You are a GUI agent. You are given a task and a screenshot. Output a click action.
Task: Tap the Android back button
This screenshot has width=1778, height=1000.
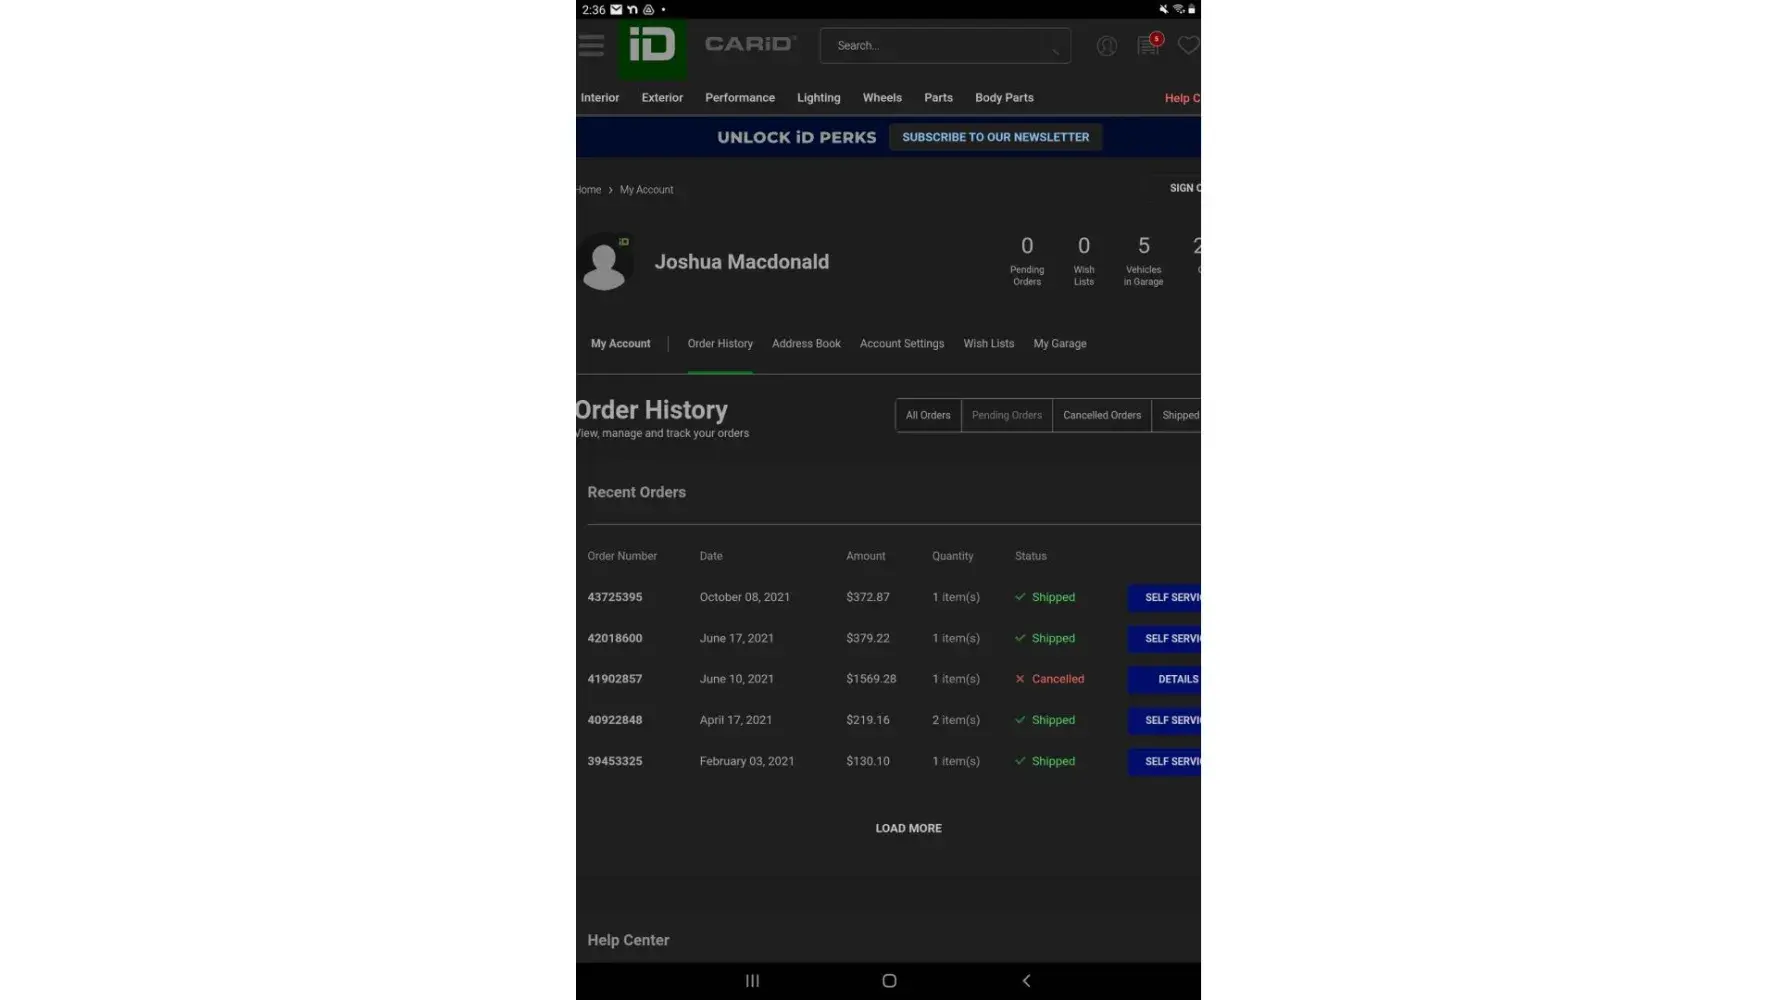point(1026,981)
